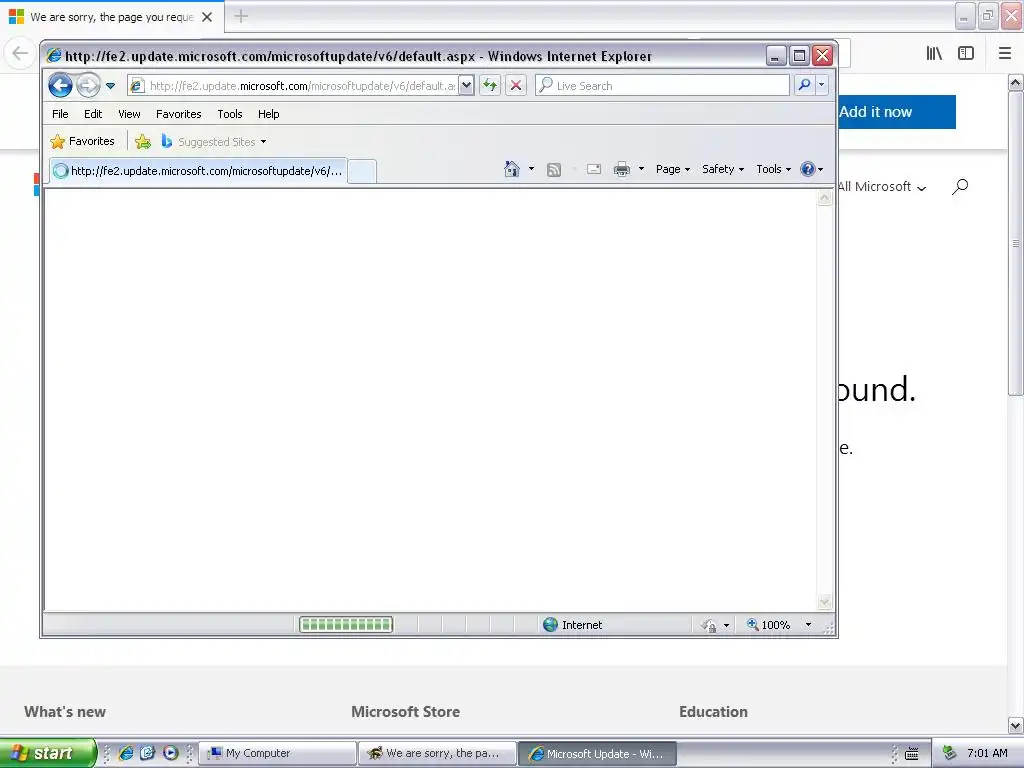
Task: Open a new tab in Internet Explorer
Action: tap(362, 172)
